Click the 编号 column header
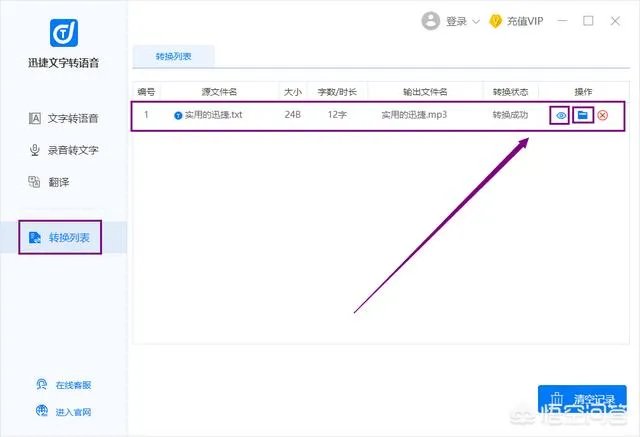Viewport: 640px width, 437px height. click(146, 92)
